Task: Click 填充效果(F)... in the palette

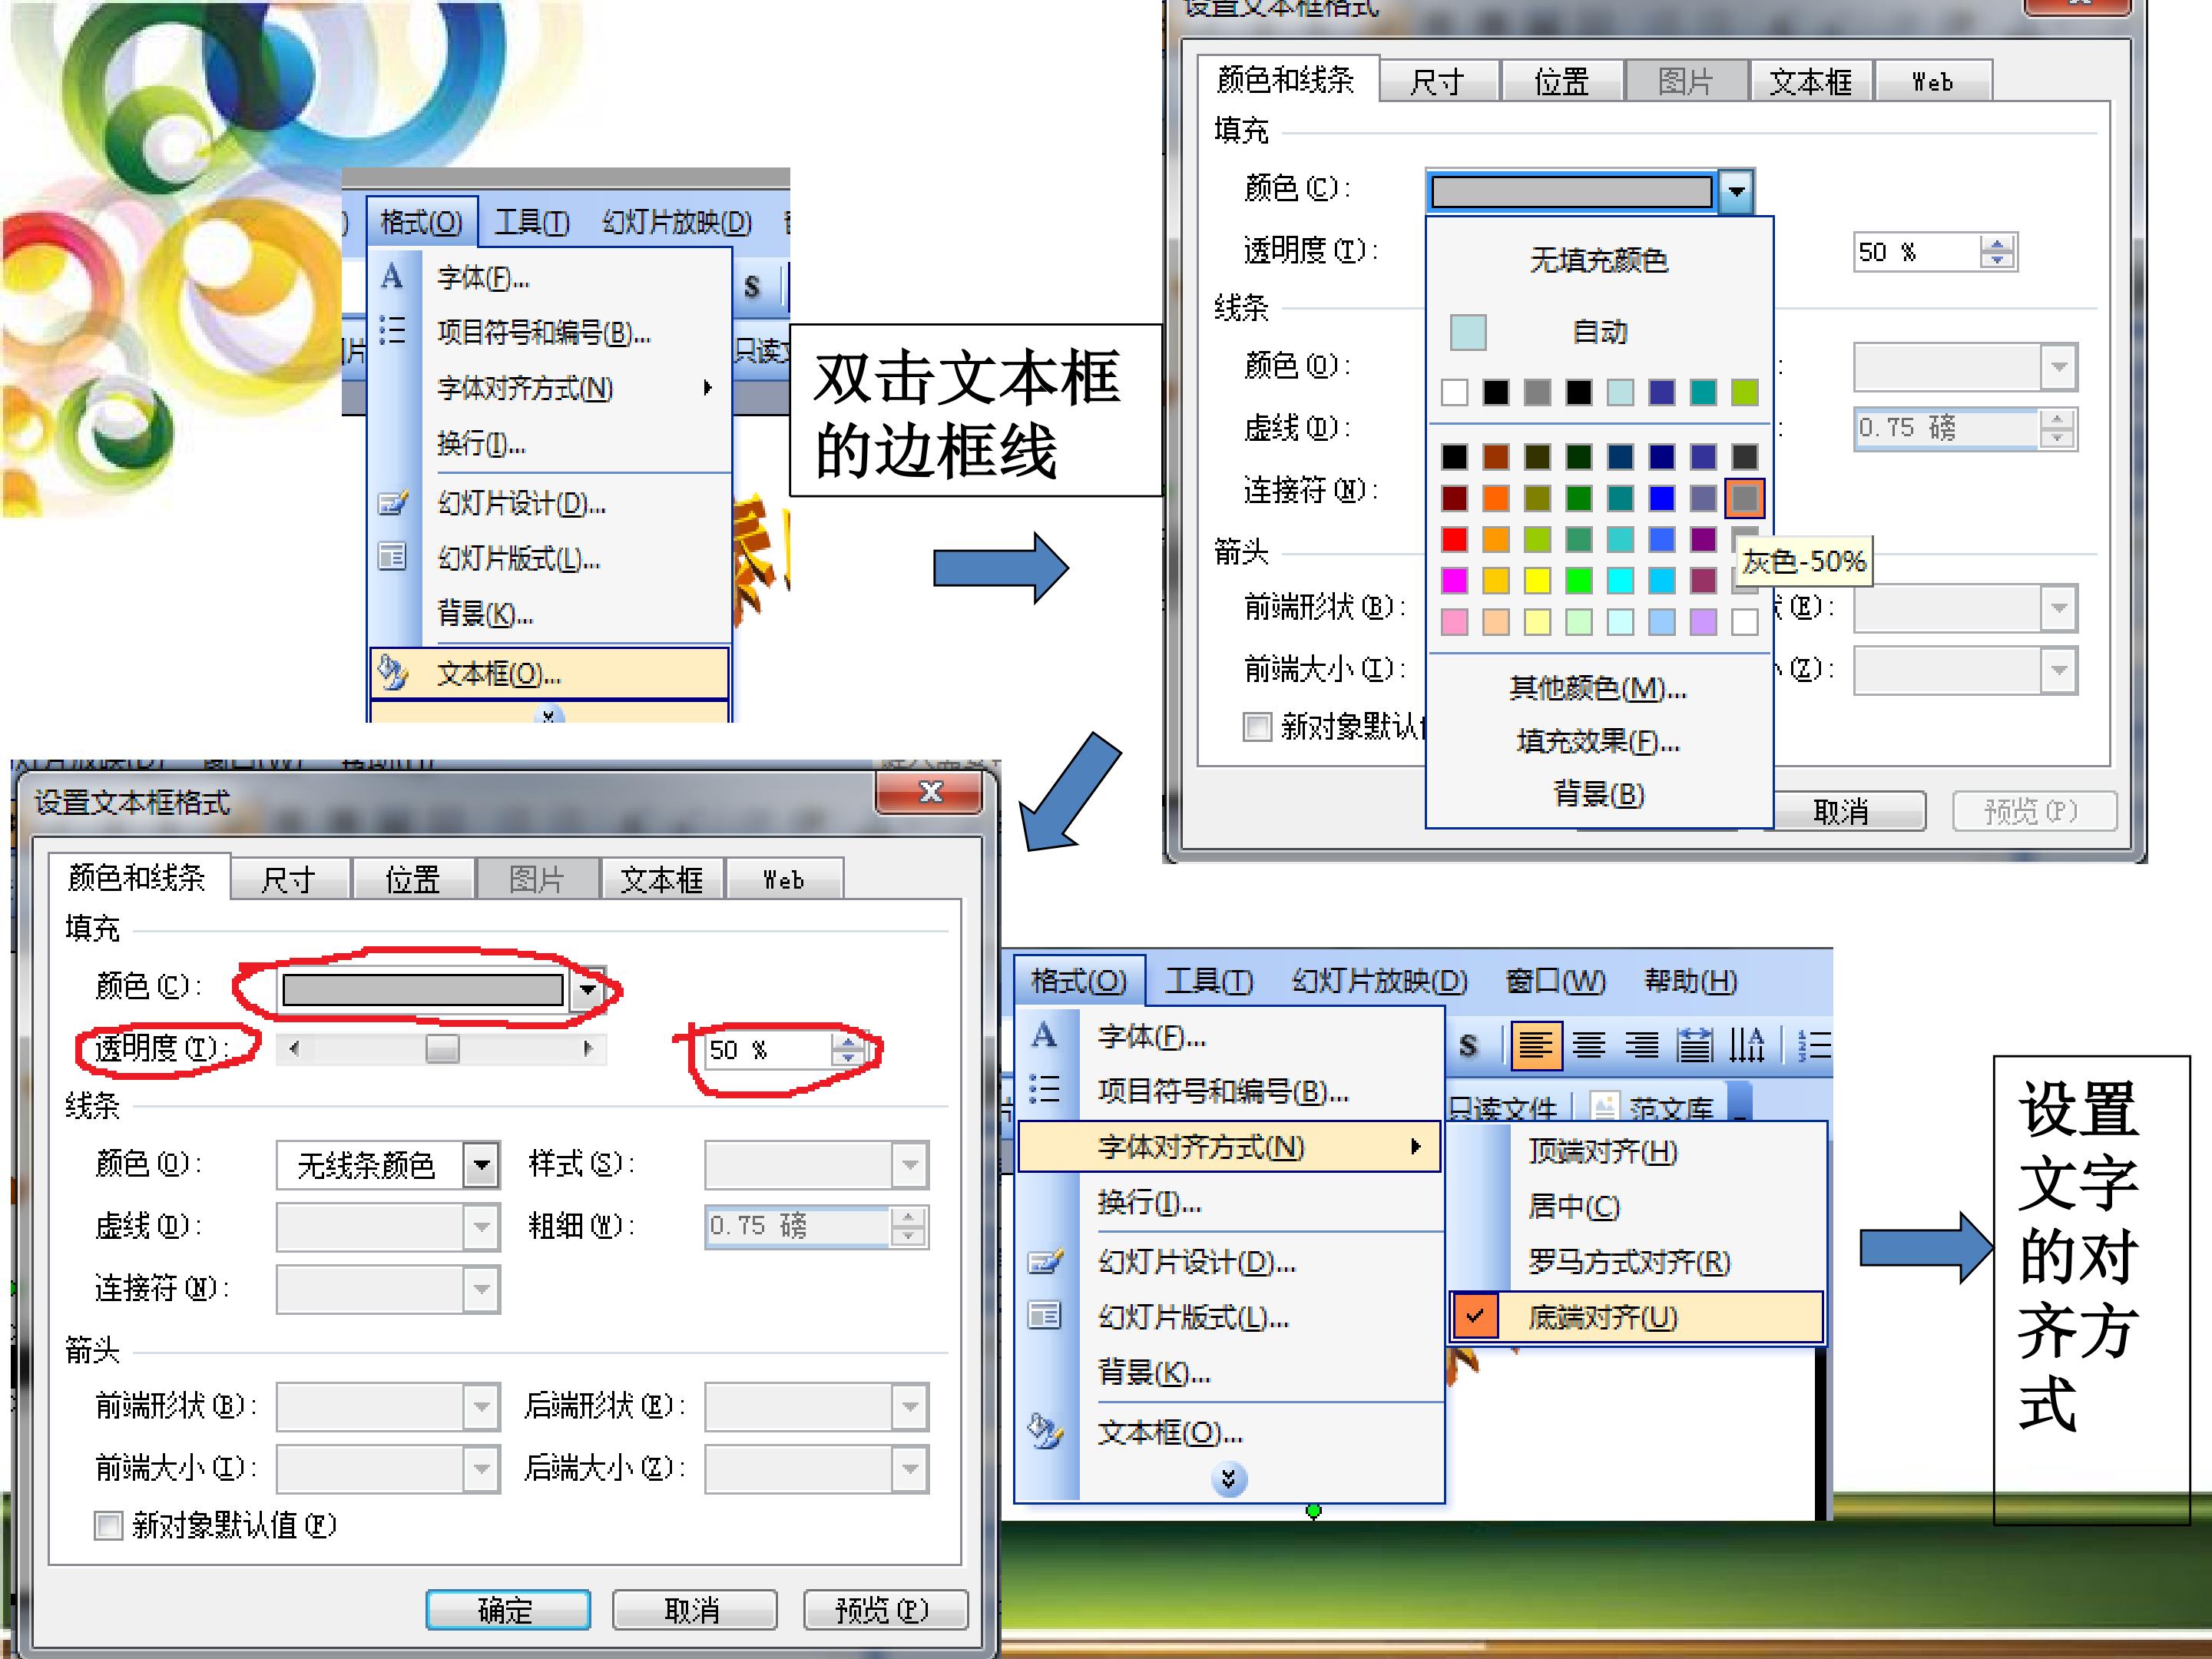Action: 1599,741
